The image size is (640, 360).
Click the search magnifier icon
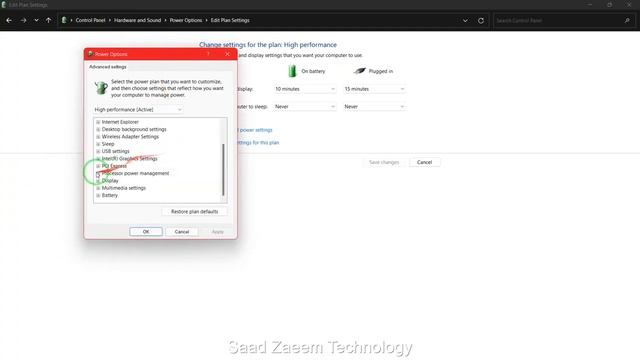(x=627, y=20)
